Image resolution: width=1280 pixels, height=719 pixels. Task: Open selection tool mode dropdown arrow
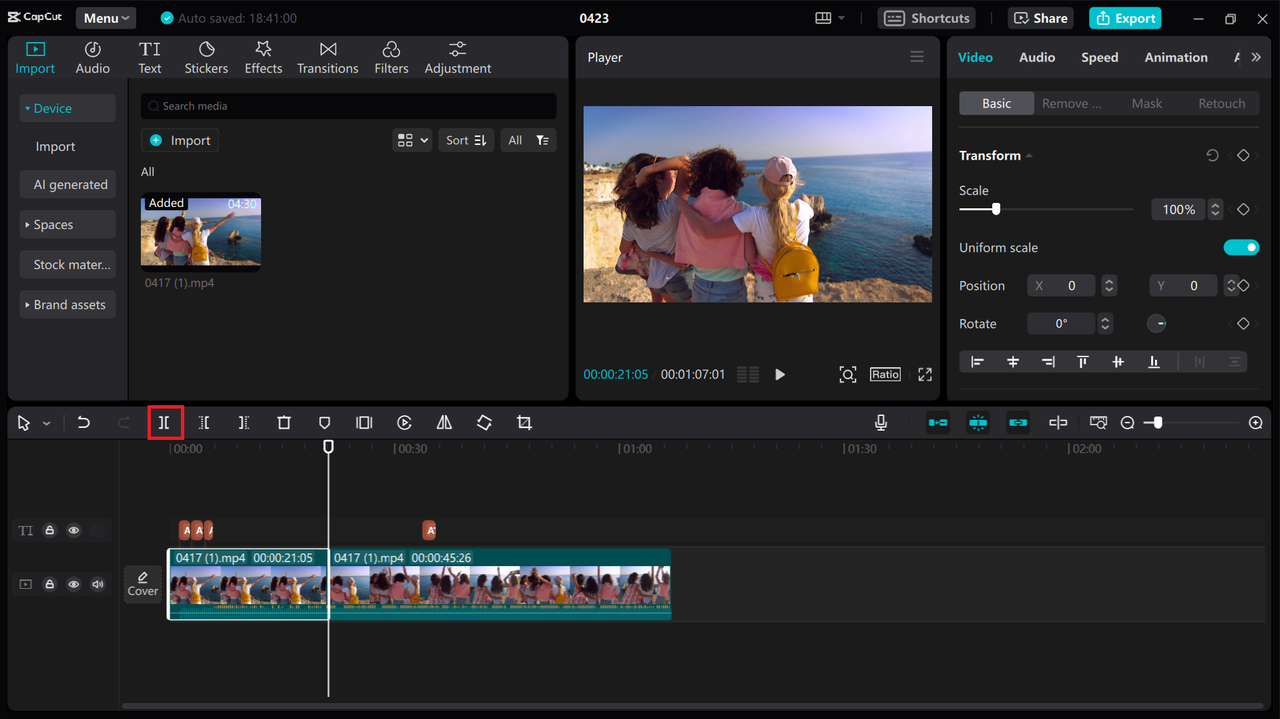pos(46,424)
